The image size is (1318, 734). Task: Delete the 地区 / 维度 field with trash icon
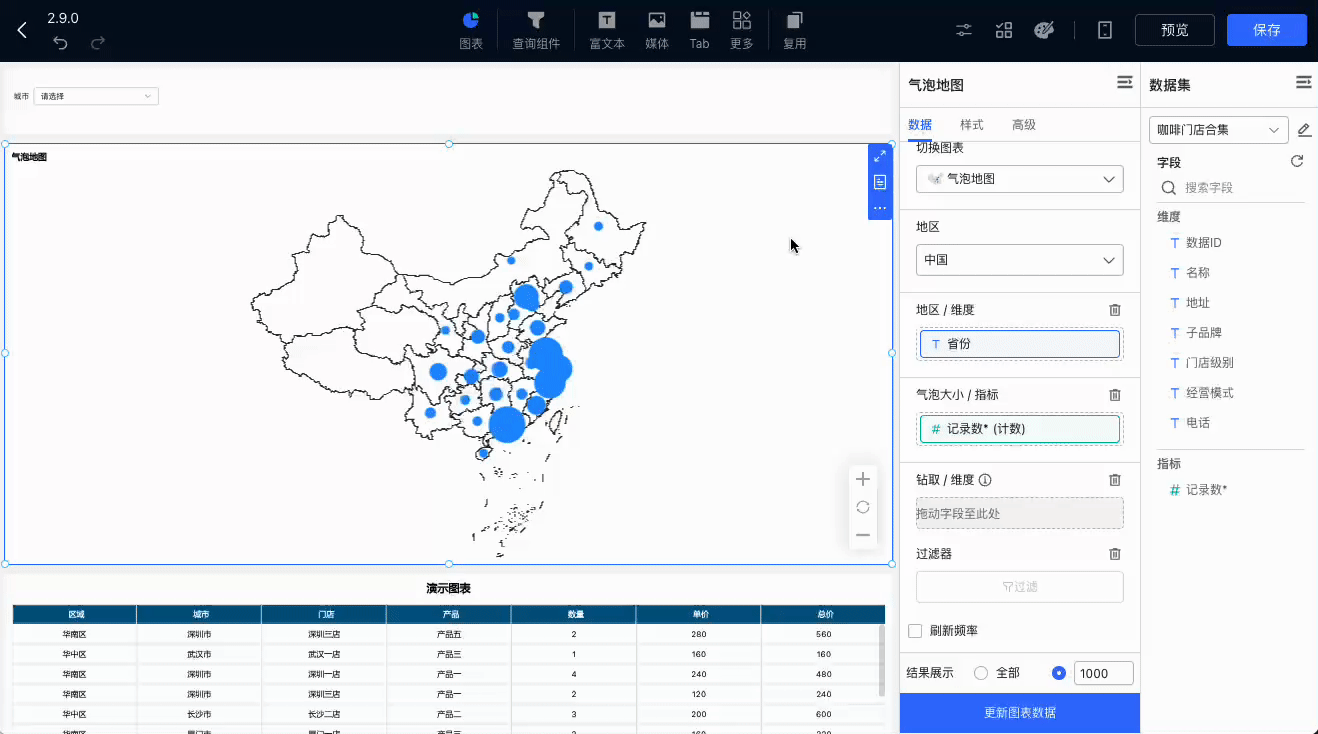[1115, 311]
